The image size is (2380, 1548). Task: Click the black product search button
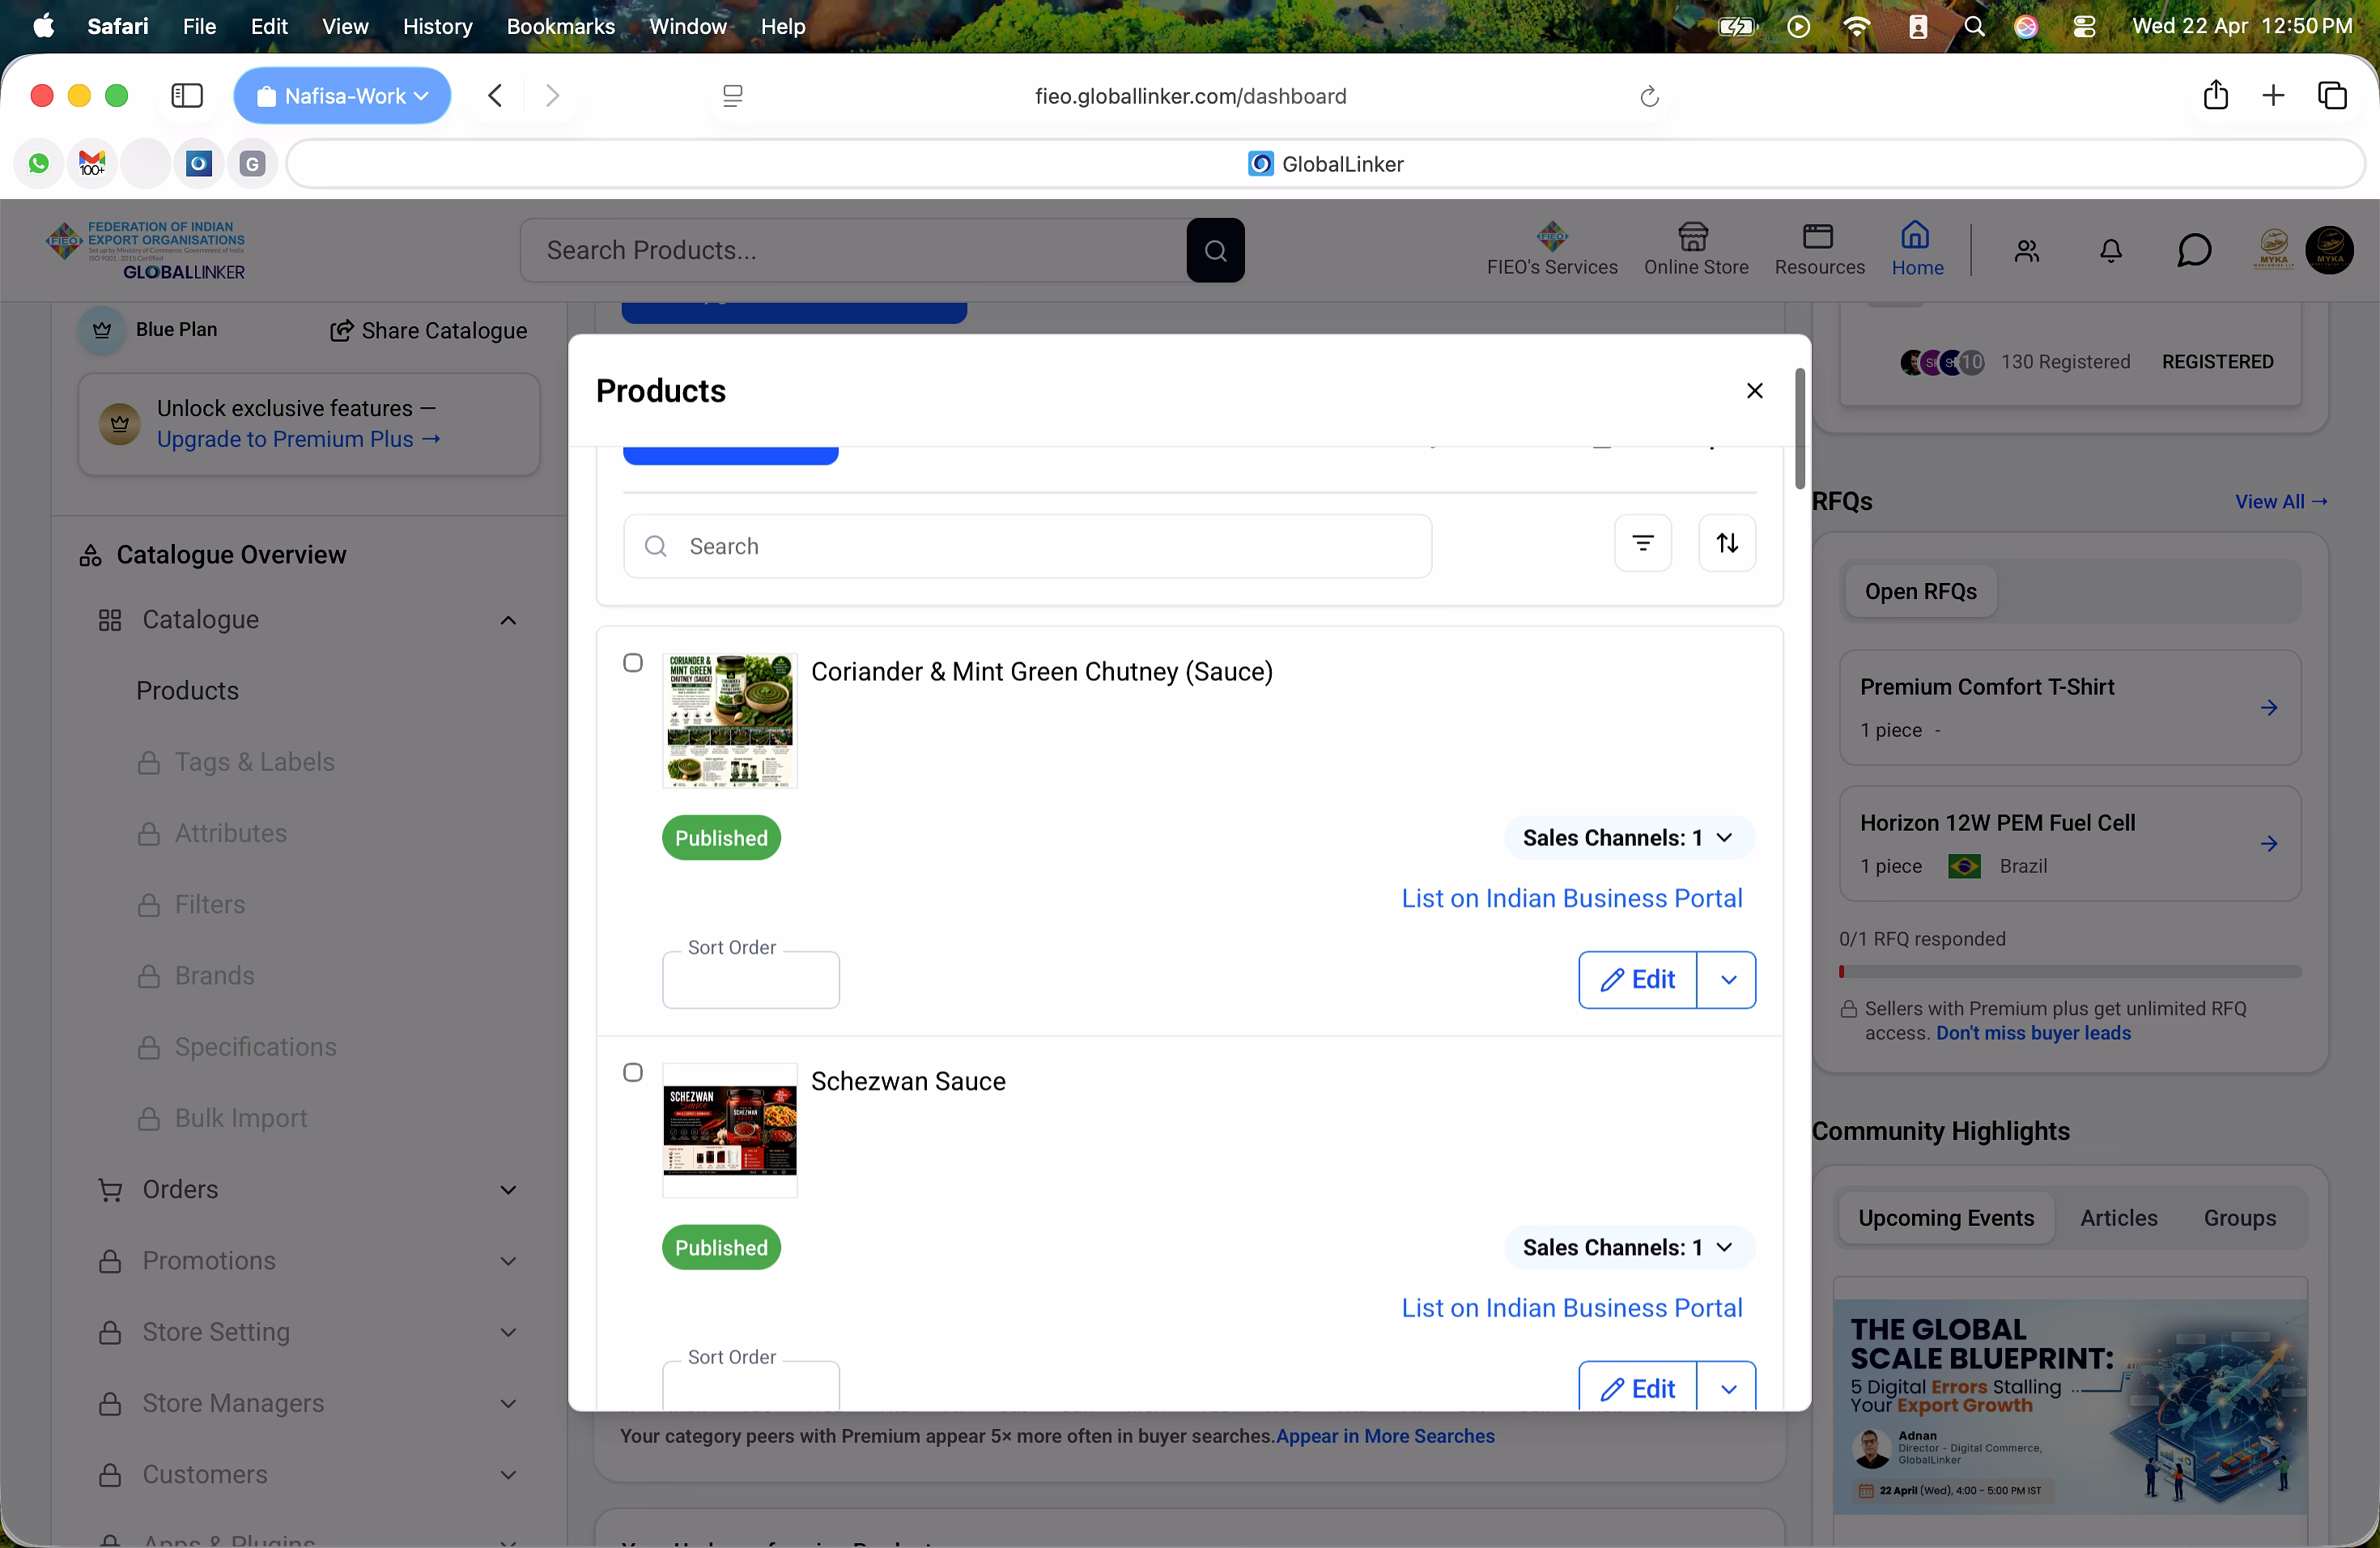click(x=1215, y=250)
